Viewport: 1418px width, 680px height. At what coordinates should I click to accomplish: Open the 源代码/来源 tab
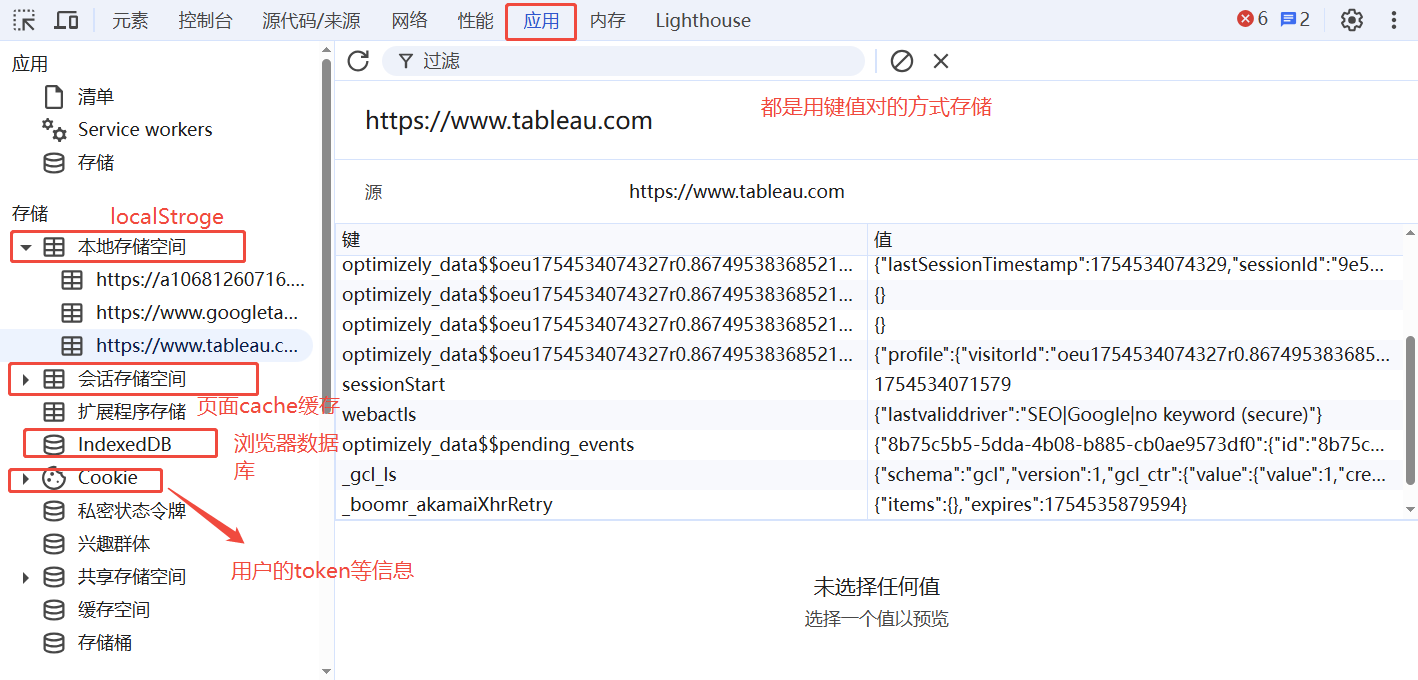(x=311, y=20)
